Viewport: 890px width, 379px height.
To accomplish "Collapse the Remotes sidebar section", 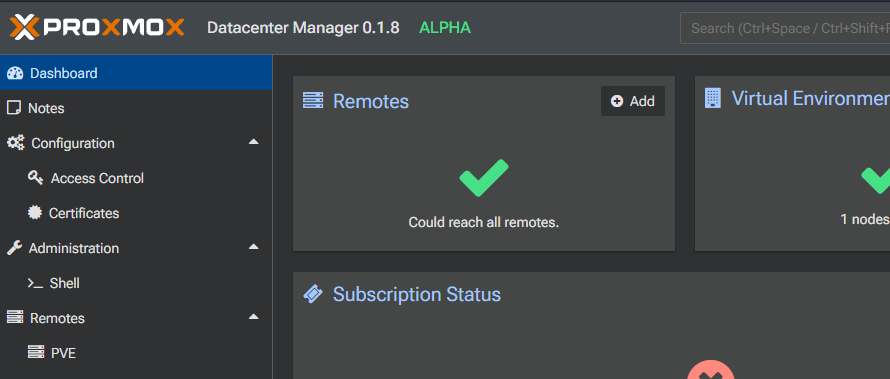I will click(x=254, y=317).
